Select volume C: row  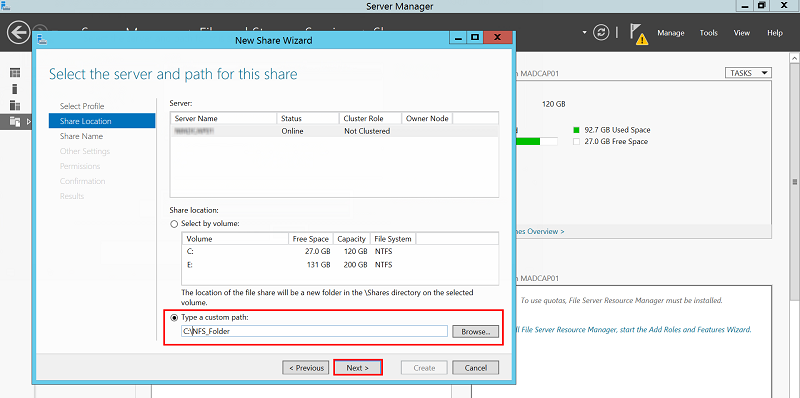340,252
